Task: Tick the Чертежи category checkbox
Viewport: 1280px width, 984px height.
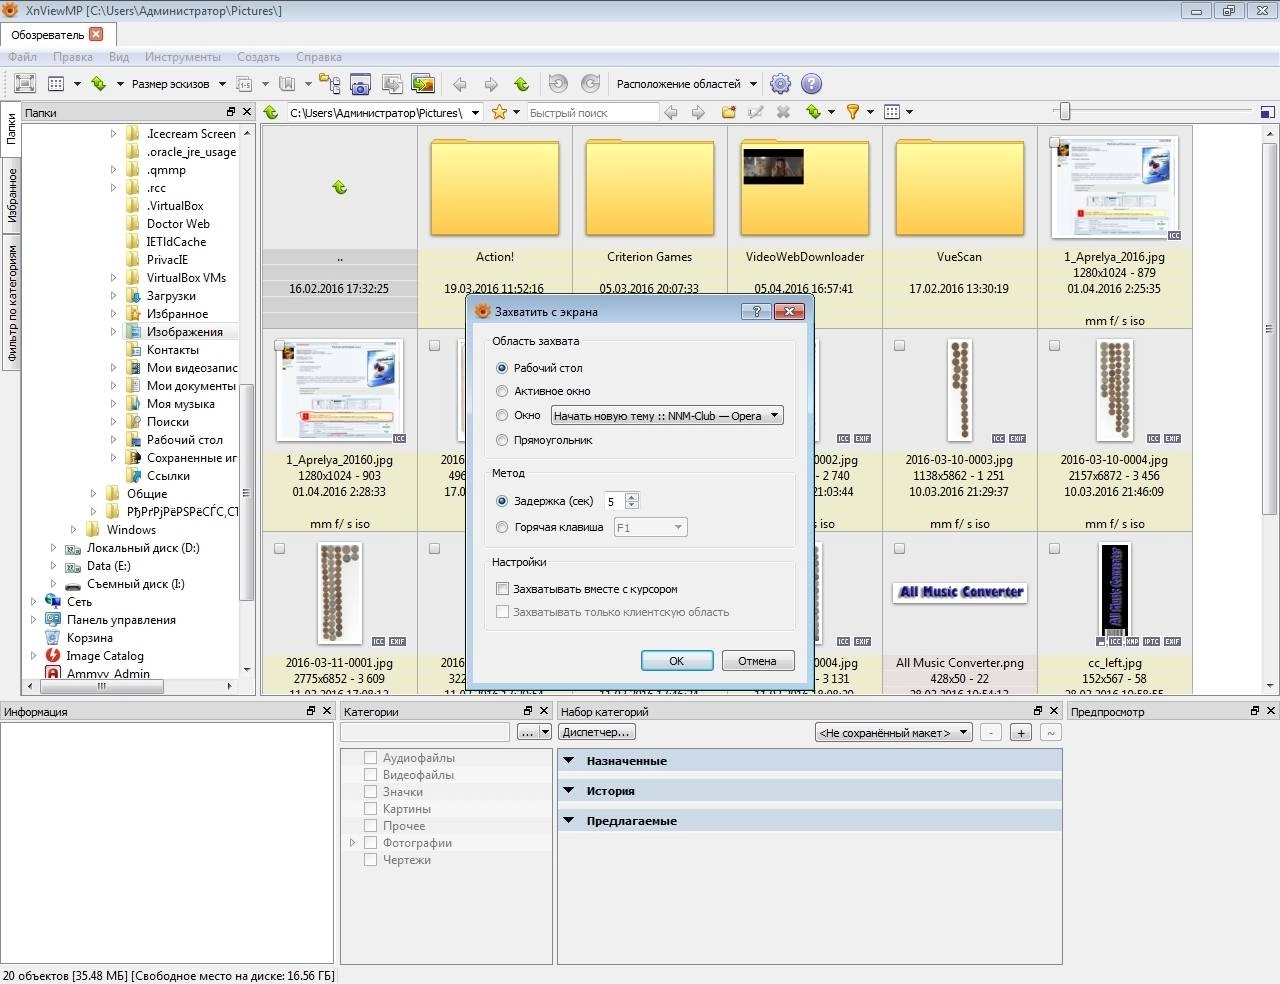Action: point(371,860)
